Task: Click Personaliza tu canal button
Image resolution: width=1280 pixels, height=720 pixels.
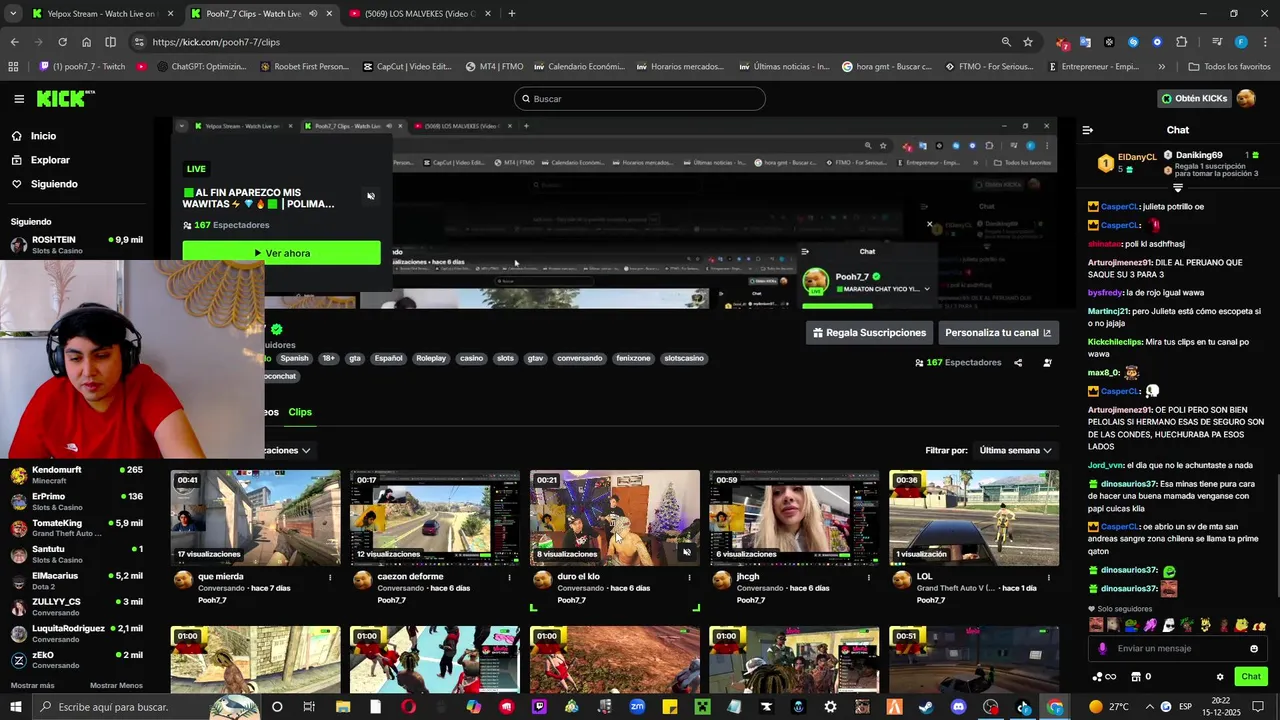Action: [x=998, y=333]
